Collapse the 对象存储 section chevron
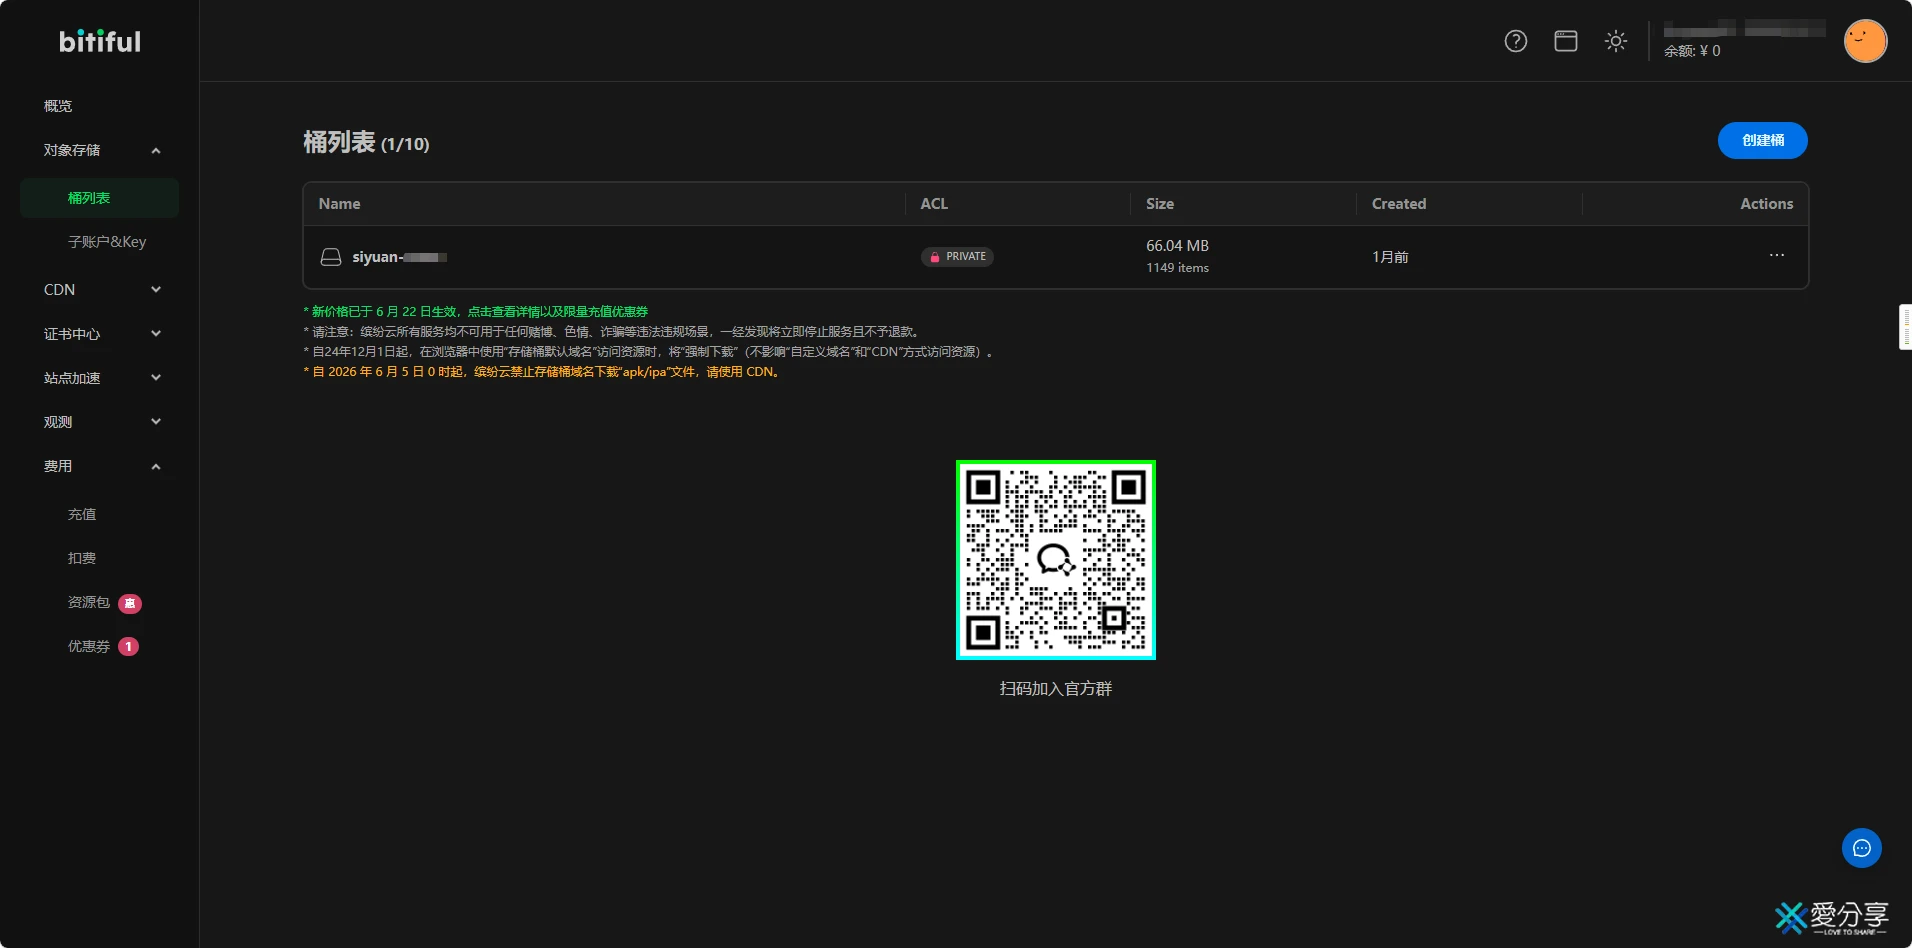This screenshot has width=1912, height=948. tap(156, 151)
